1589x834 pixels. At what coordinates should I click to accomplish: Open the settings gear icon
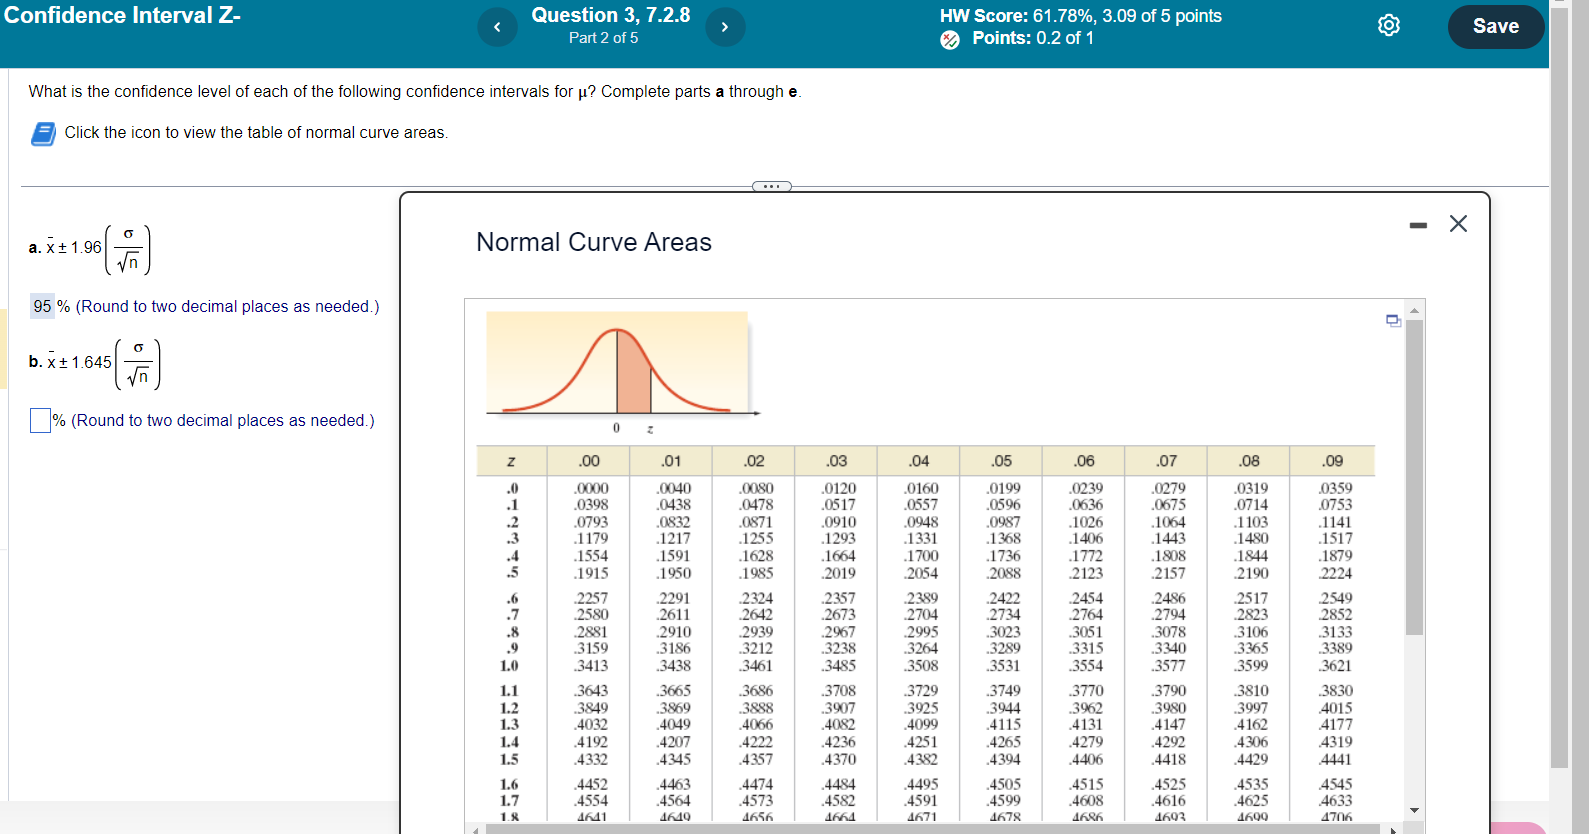(x=1389, y=25)
